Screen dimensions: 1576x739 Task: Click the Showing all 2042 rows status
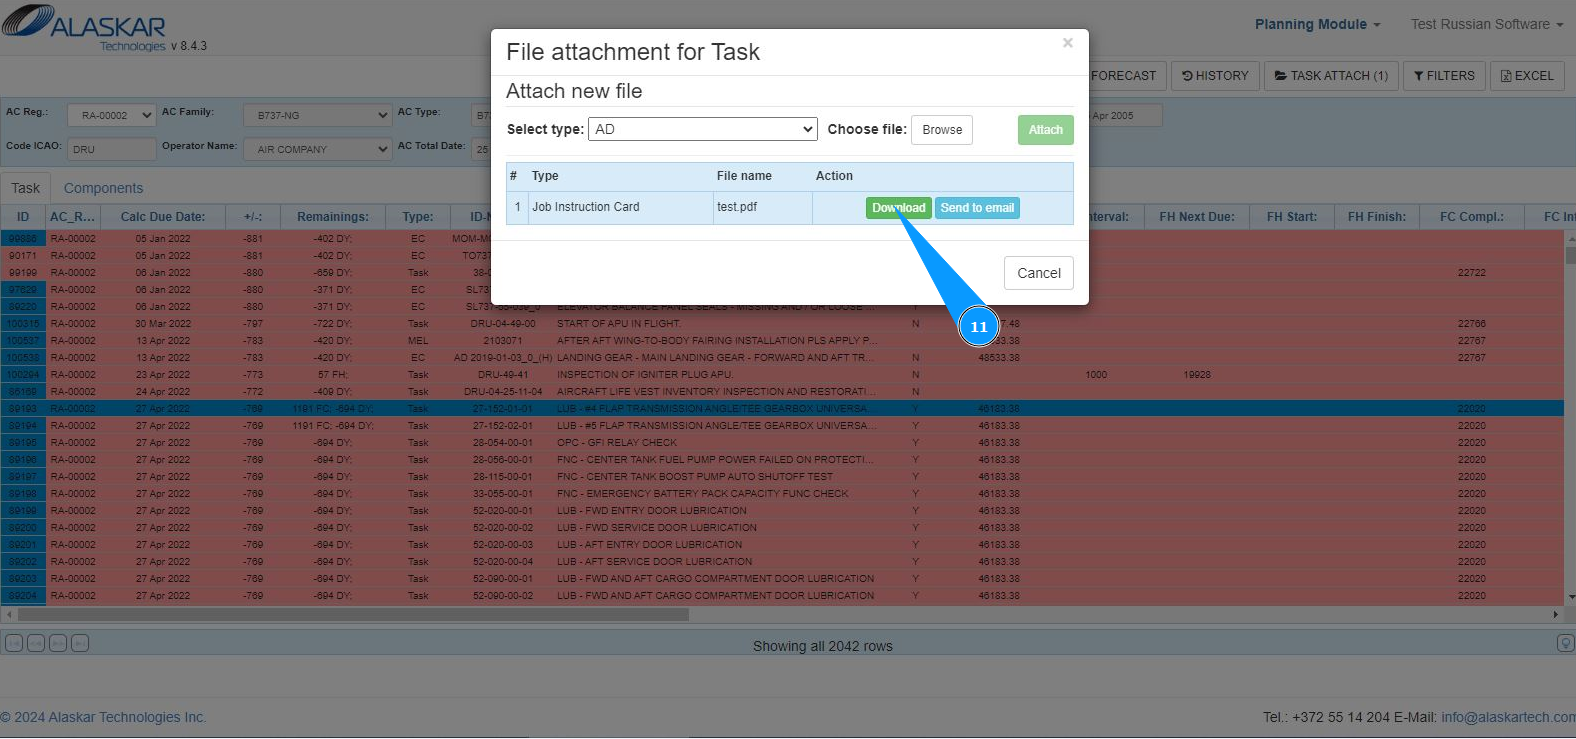point(823,646)
